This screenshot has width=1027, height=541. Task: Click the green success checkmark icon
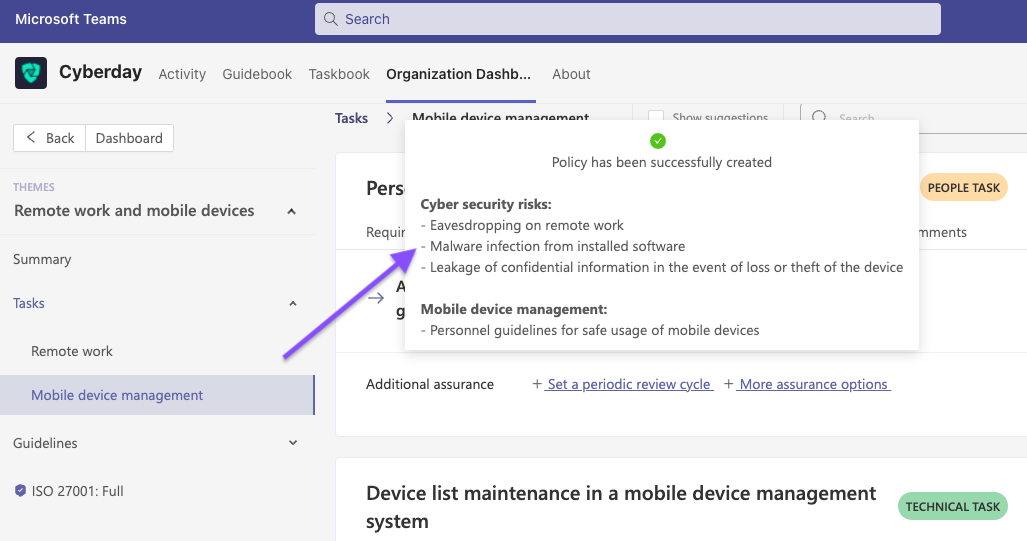(x=657, y=141)
